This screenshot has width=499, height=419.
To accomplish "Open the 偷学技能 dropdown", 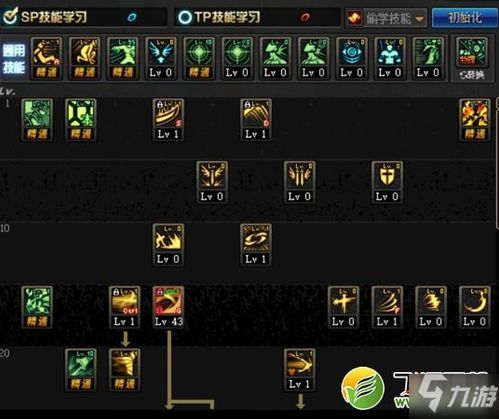I will tap(386, 18).
